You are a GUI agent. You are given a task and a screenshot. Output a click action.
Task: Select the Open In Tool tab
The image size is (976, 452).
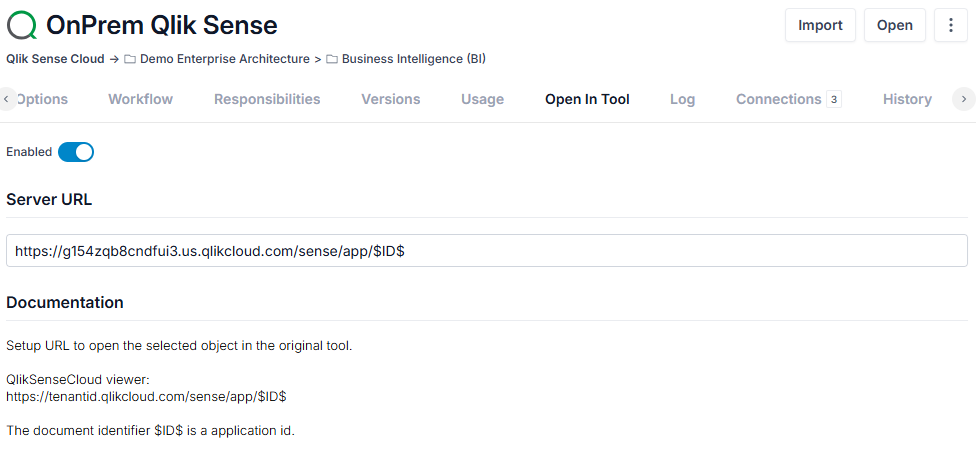(x=587, y=99)
